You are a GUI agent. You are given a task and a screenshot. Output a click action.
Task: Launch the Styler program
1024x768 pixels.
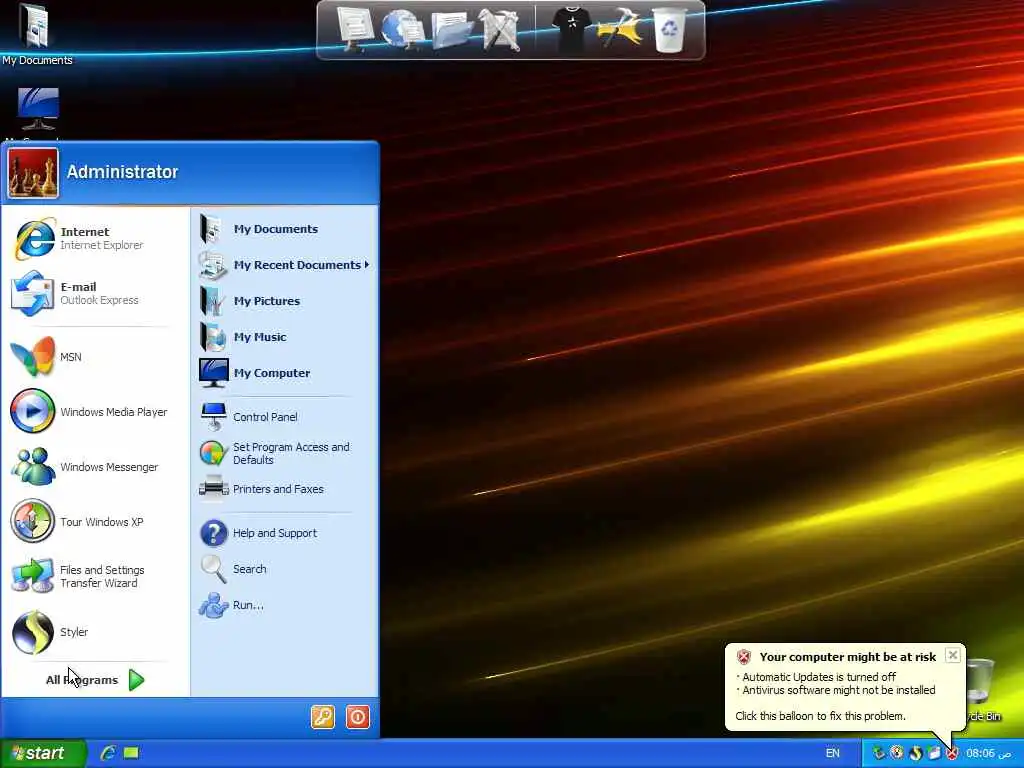point(96,632)
